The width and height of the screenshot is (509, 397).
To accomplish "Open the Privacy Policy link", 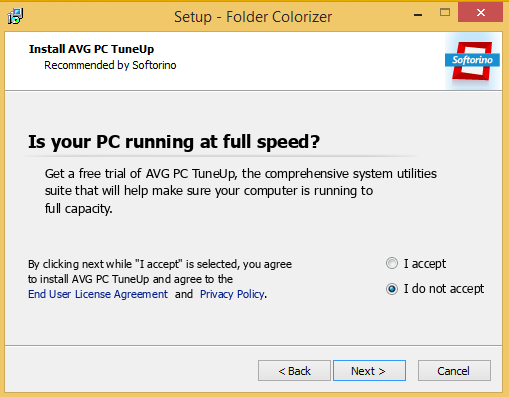I will coord(232,294).
